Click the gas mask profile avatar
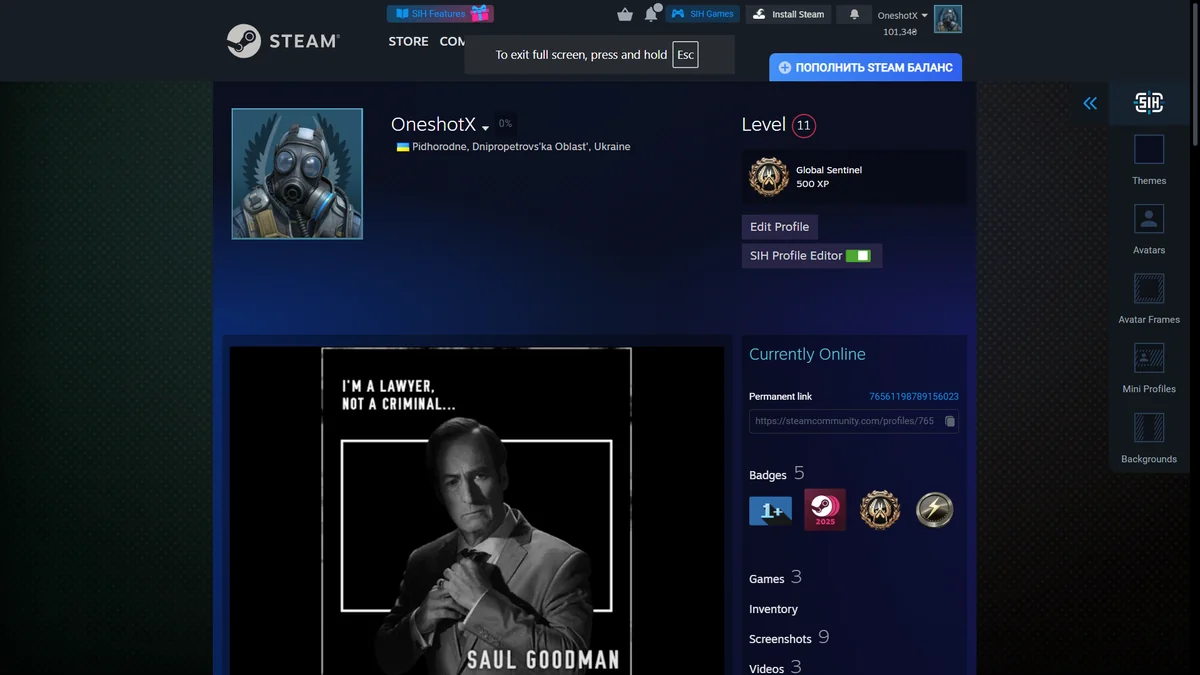1200x675 pixels. (297, 174)
